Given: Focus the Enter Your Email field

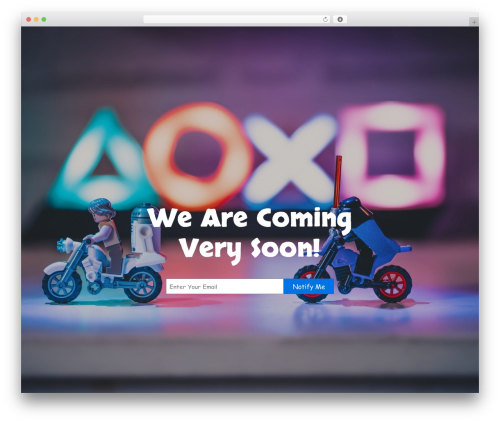Looking at the screenshot, I should coord(225,287).
